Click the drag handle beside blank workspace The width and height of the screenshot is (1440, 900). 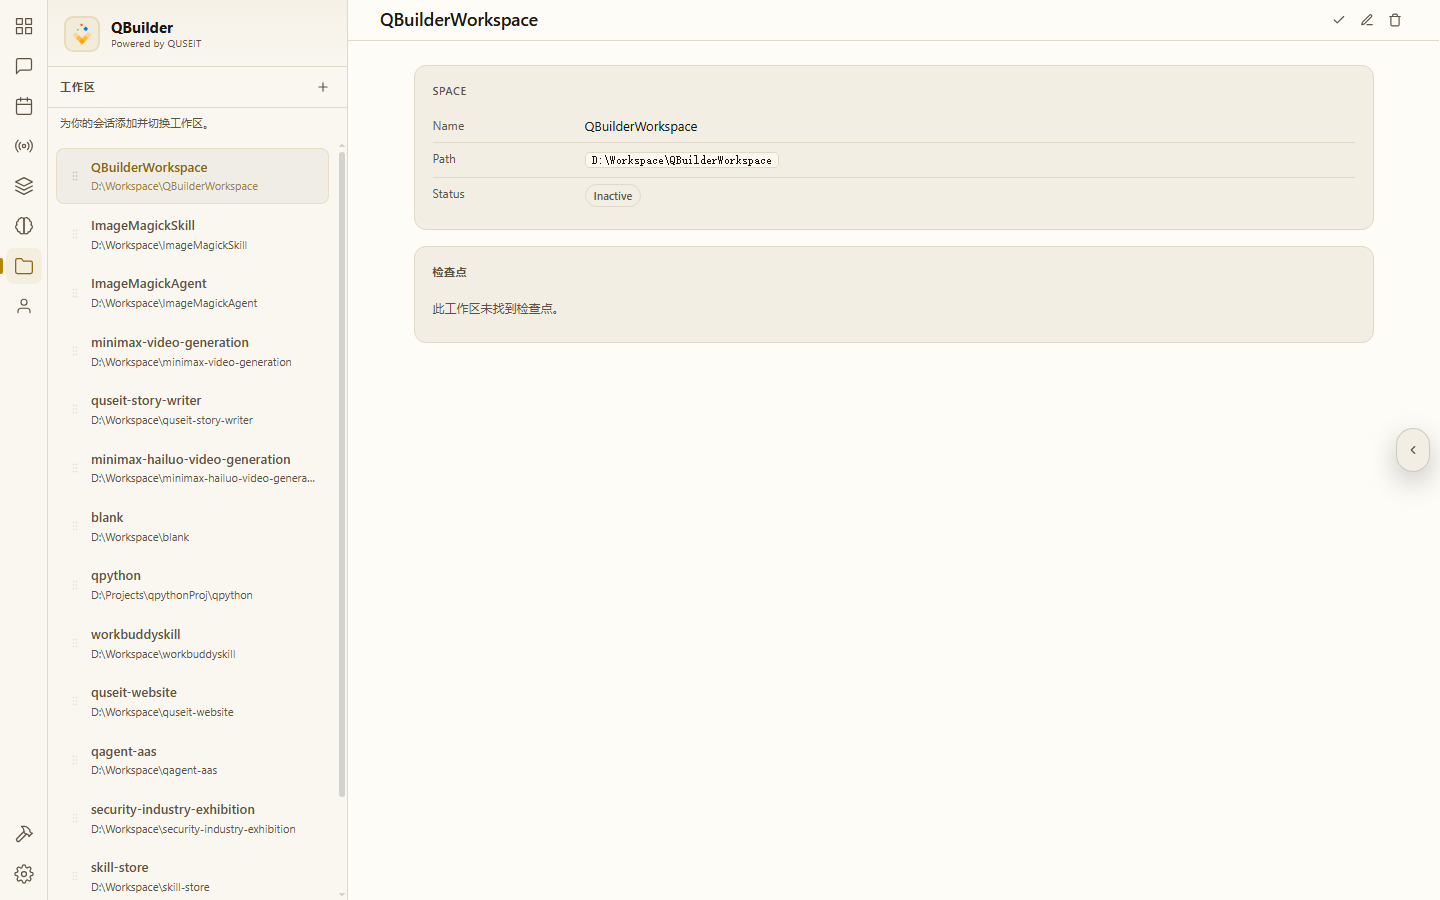(75, 526)
